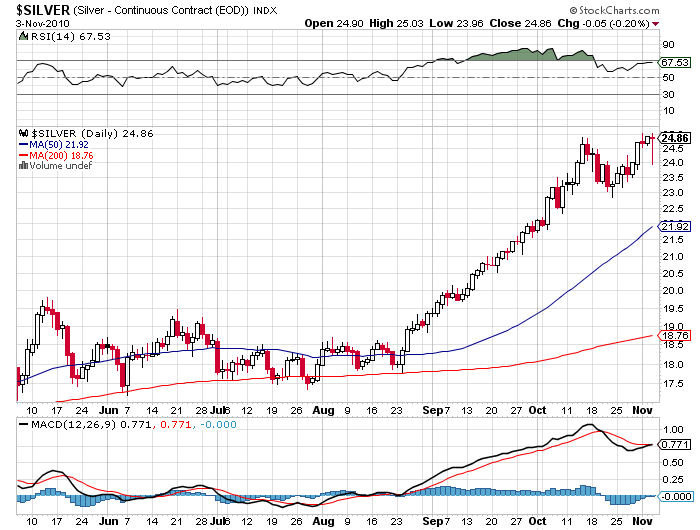Screen dimensions: 700x530
Task: Click the RSI(14) 67.53 indicator label
Action: tap(71, 36)
